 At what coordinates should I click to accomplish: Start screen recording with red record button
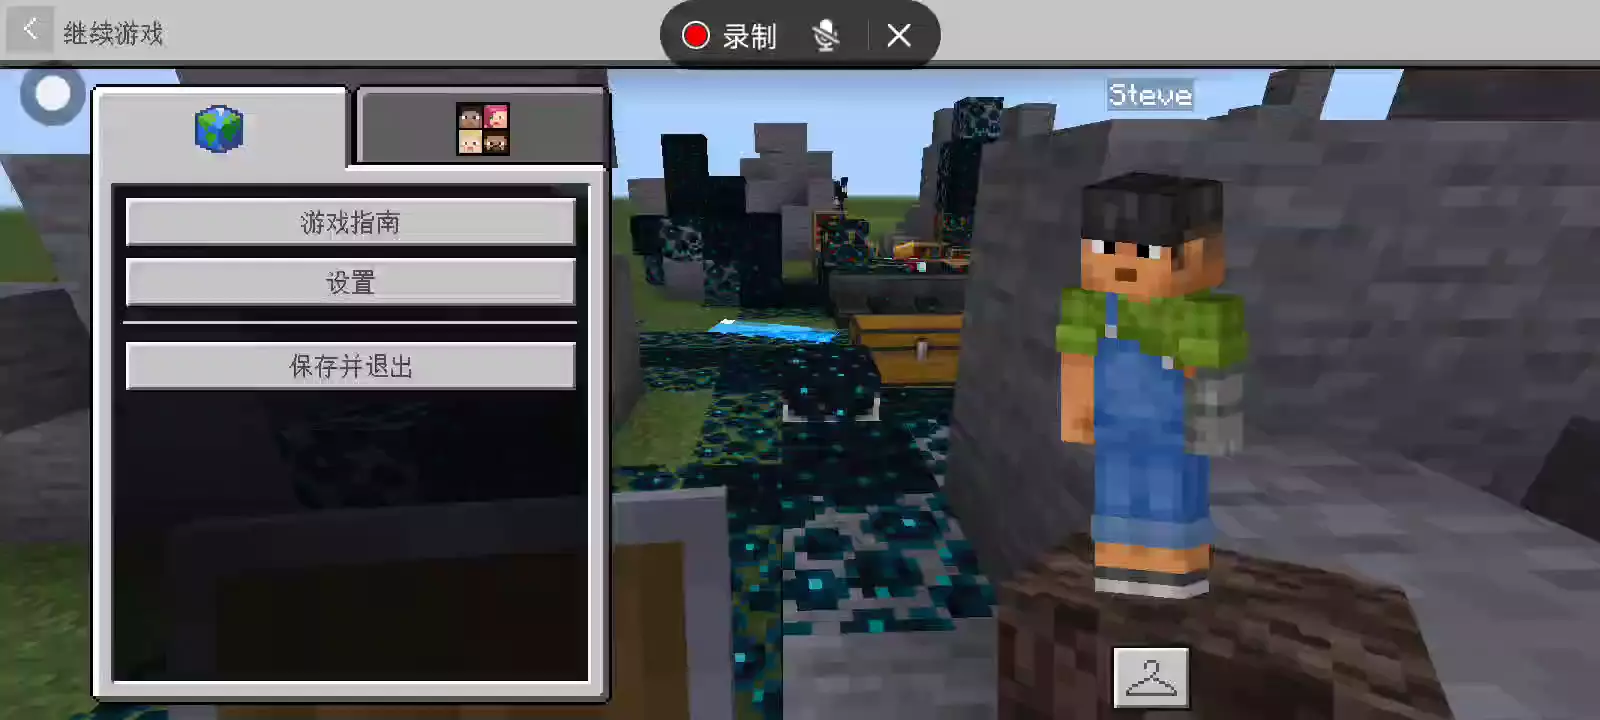click(696, 36)
